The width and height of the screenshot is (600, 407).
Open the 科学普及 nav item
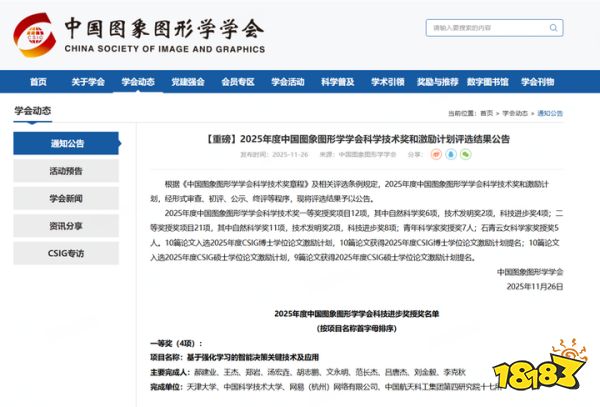pyautogui.click(x=338, y=82)
